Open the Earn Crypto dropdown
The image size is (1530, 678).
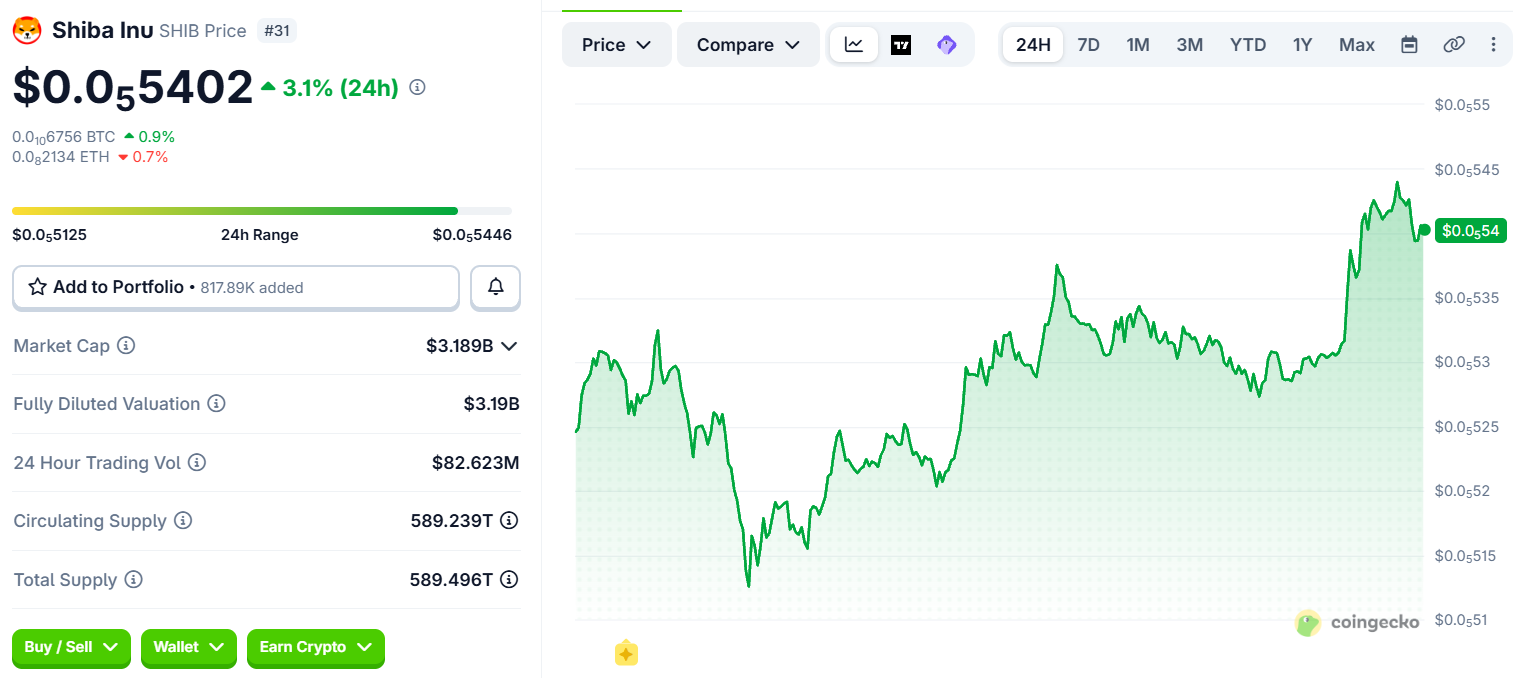[316, 648]
